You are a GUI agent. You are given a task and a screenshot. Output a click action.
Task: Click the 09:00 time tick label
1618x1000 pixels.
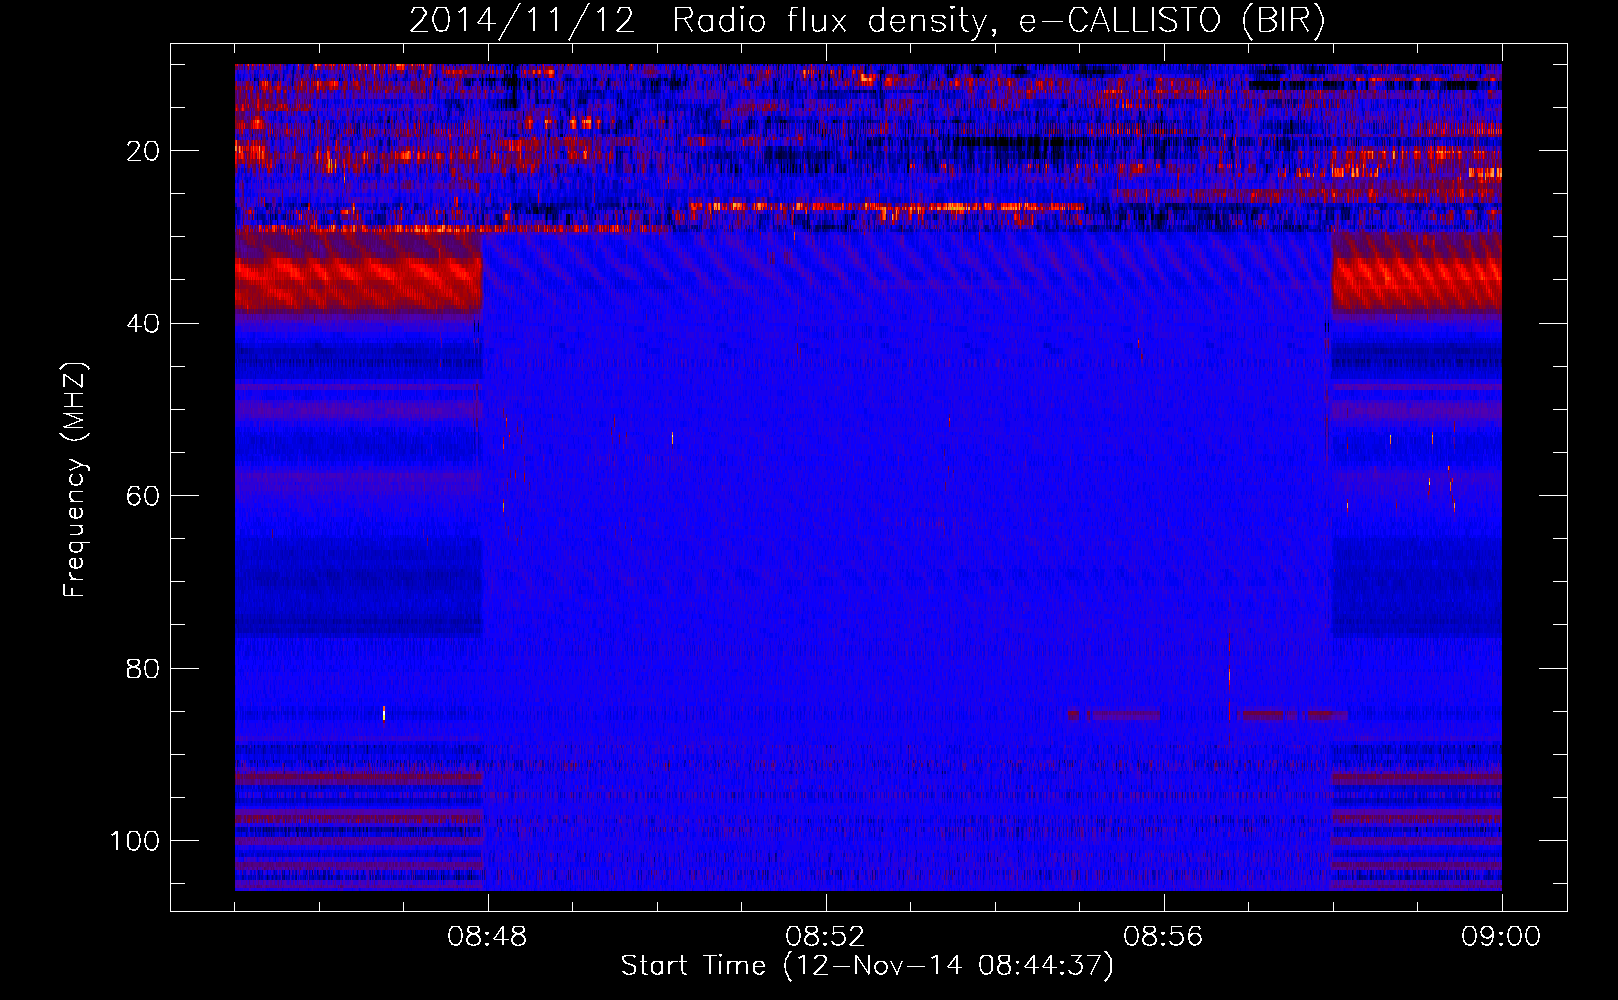(1501, 937)
